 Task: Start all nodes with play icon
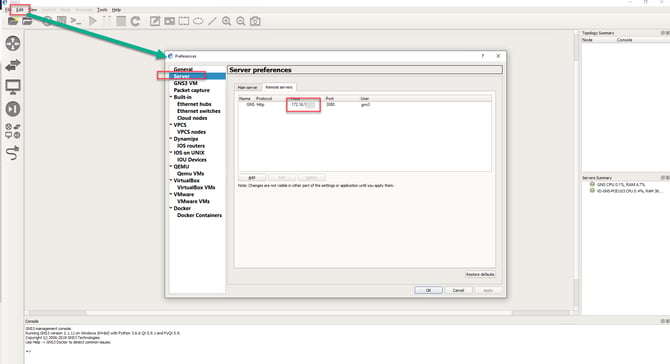93,21
